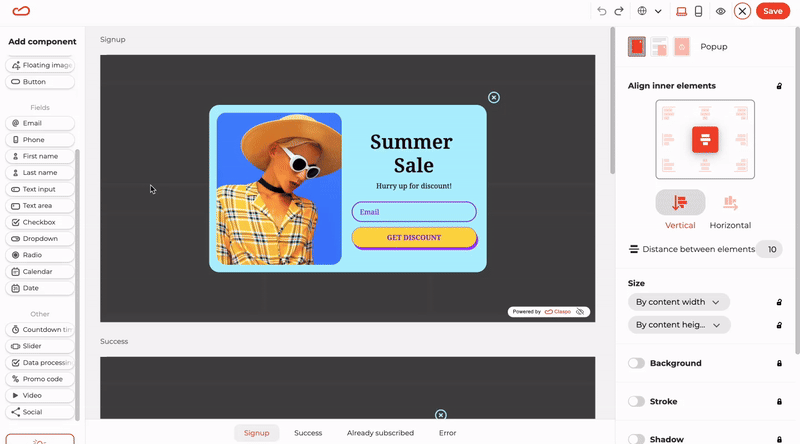
Task: Enable the Background toggle
Action: (x=636, y=363)
